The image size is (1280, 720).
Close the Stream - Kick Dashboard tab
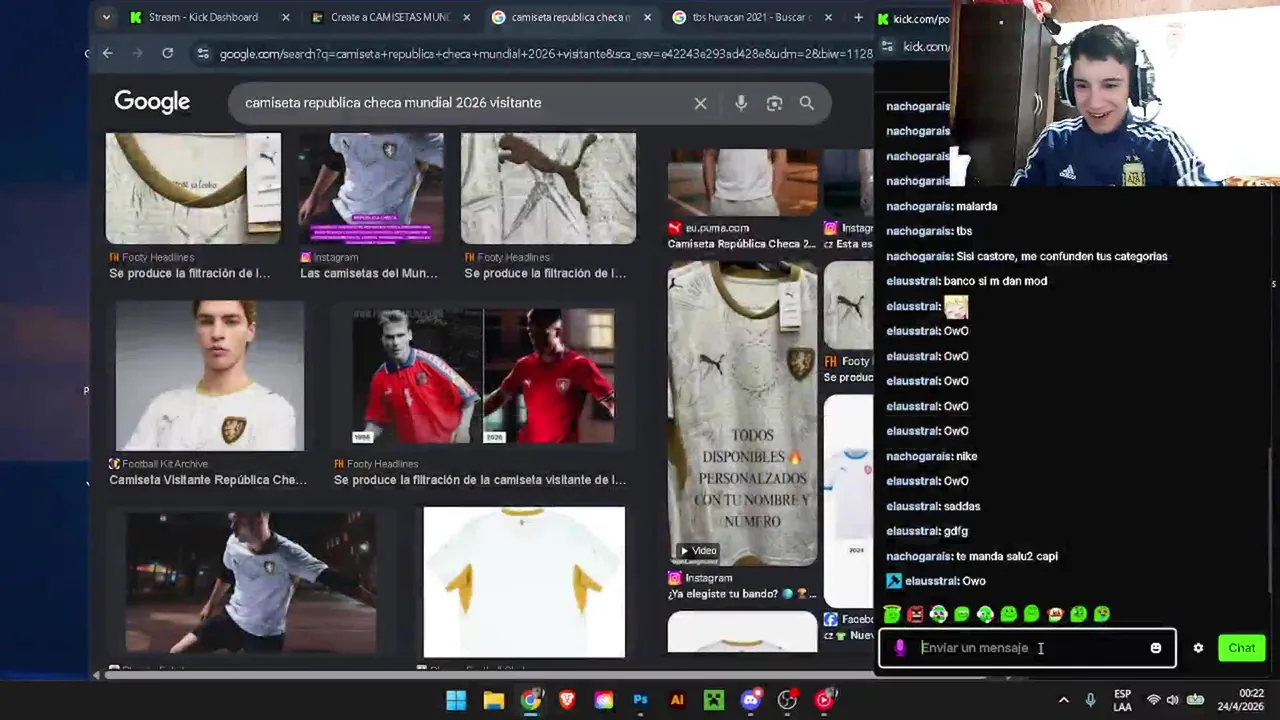(285, 17)
